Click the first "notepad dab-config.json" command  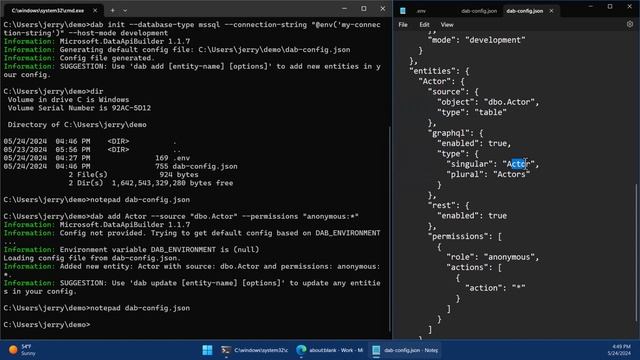[97, 200]
